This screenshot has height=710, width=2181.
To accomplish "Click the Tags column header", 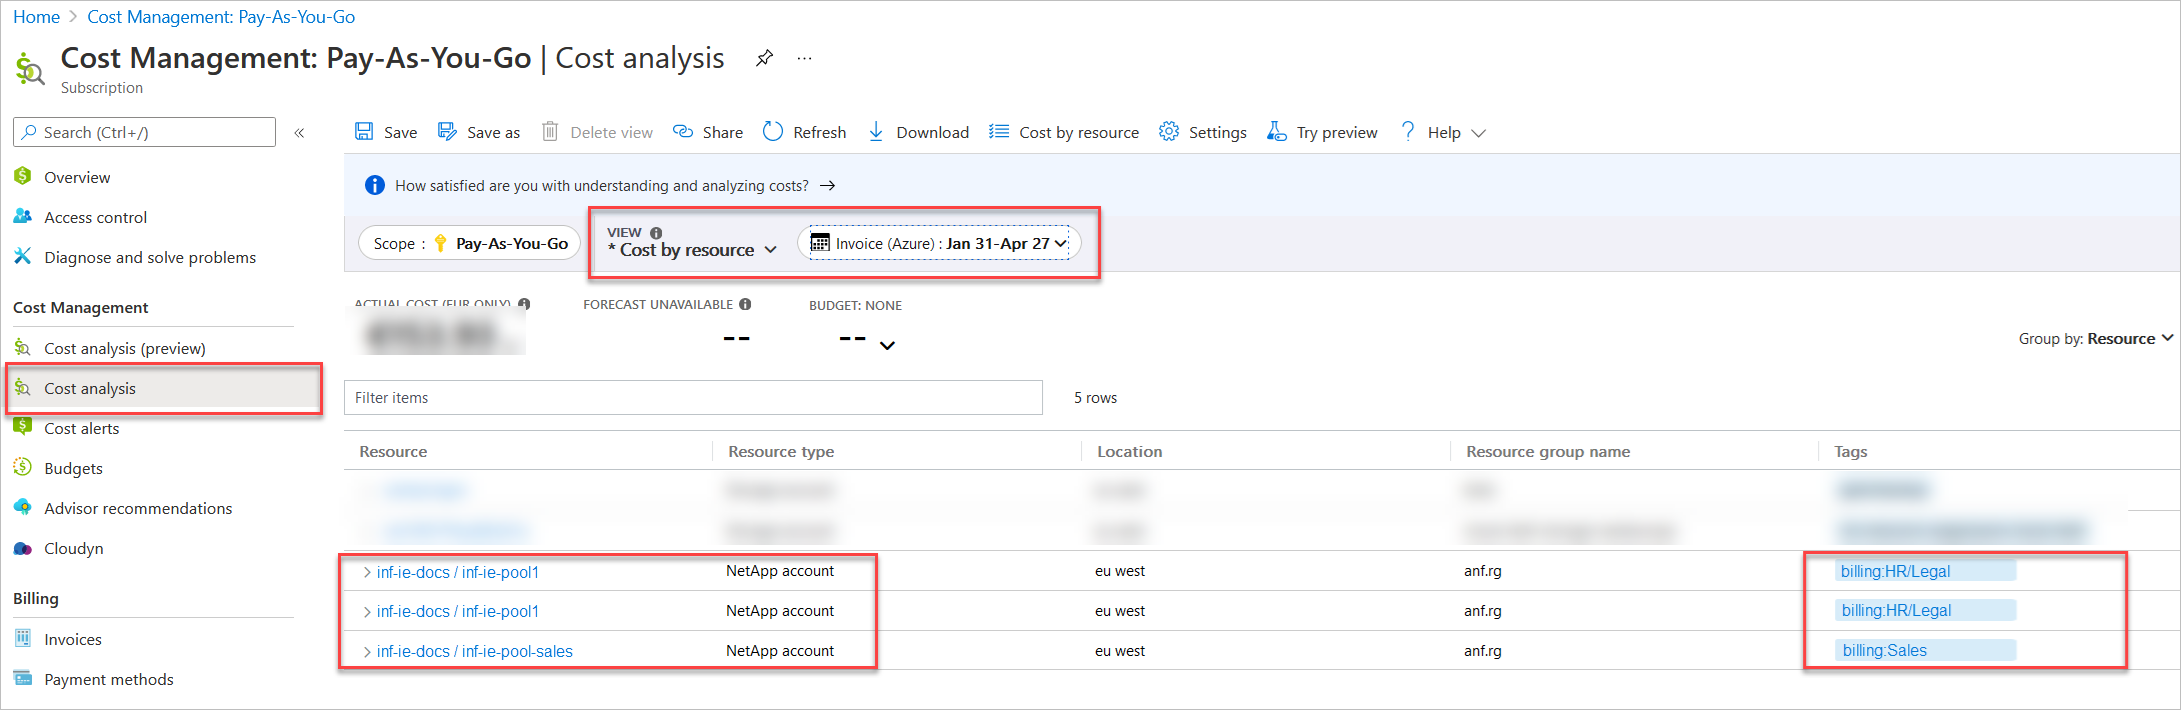I will coord(1851,451).
